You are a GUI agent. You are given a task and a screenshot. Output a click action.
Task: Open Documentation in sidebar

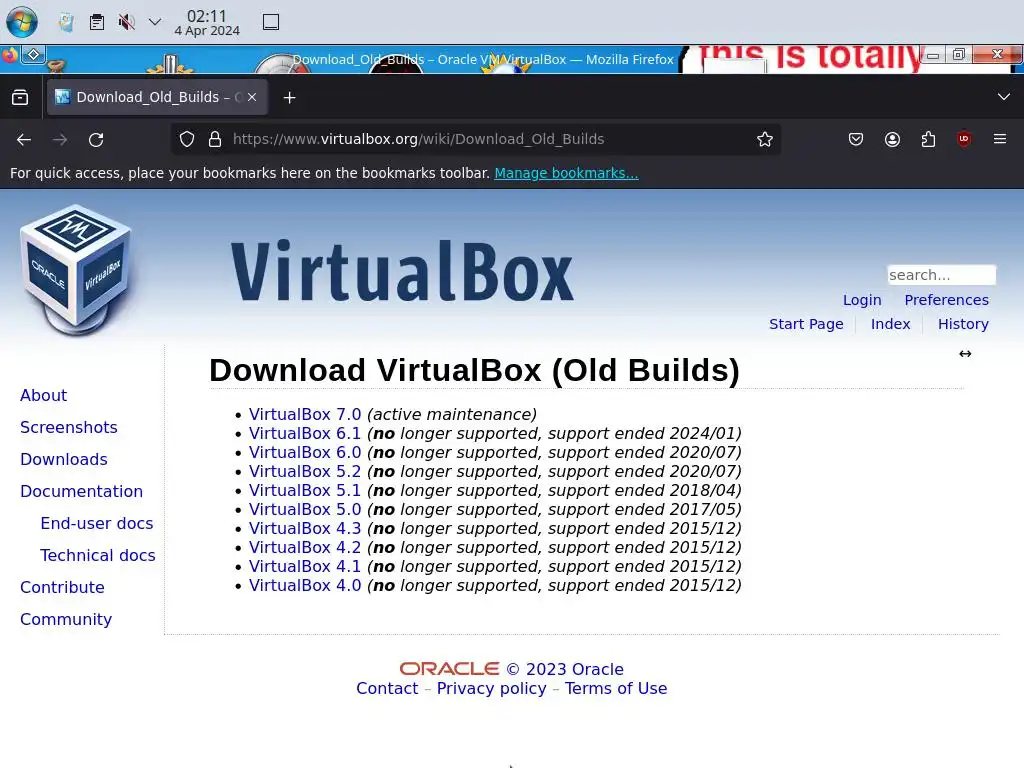[x=81, y=491]
